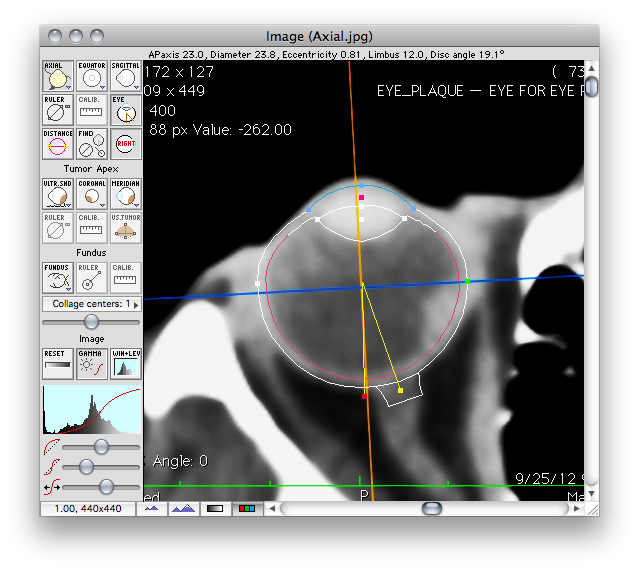The height and width of the screenshot is (571, 639).
Task: Click the CALIB. button beside top RULER
Action: [91, 110]
